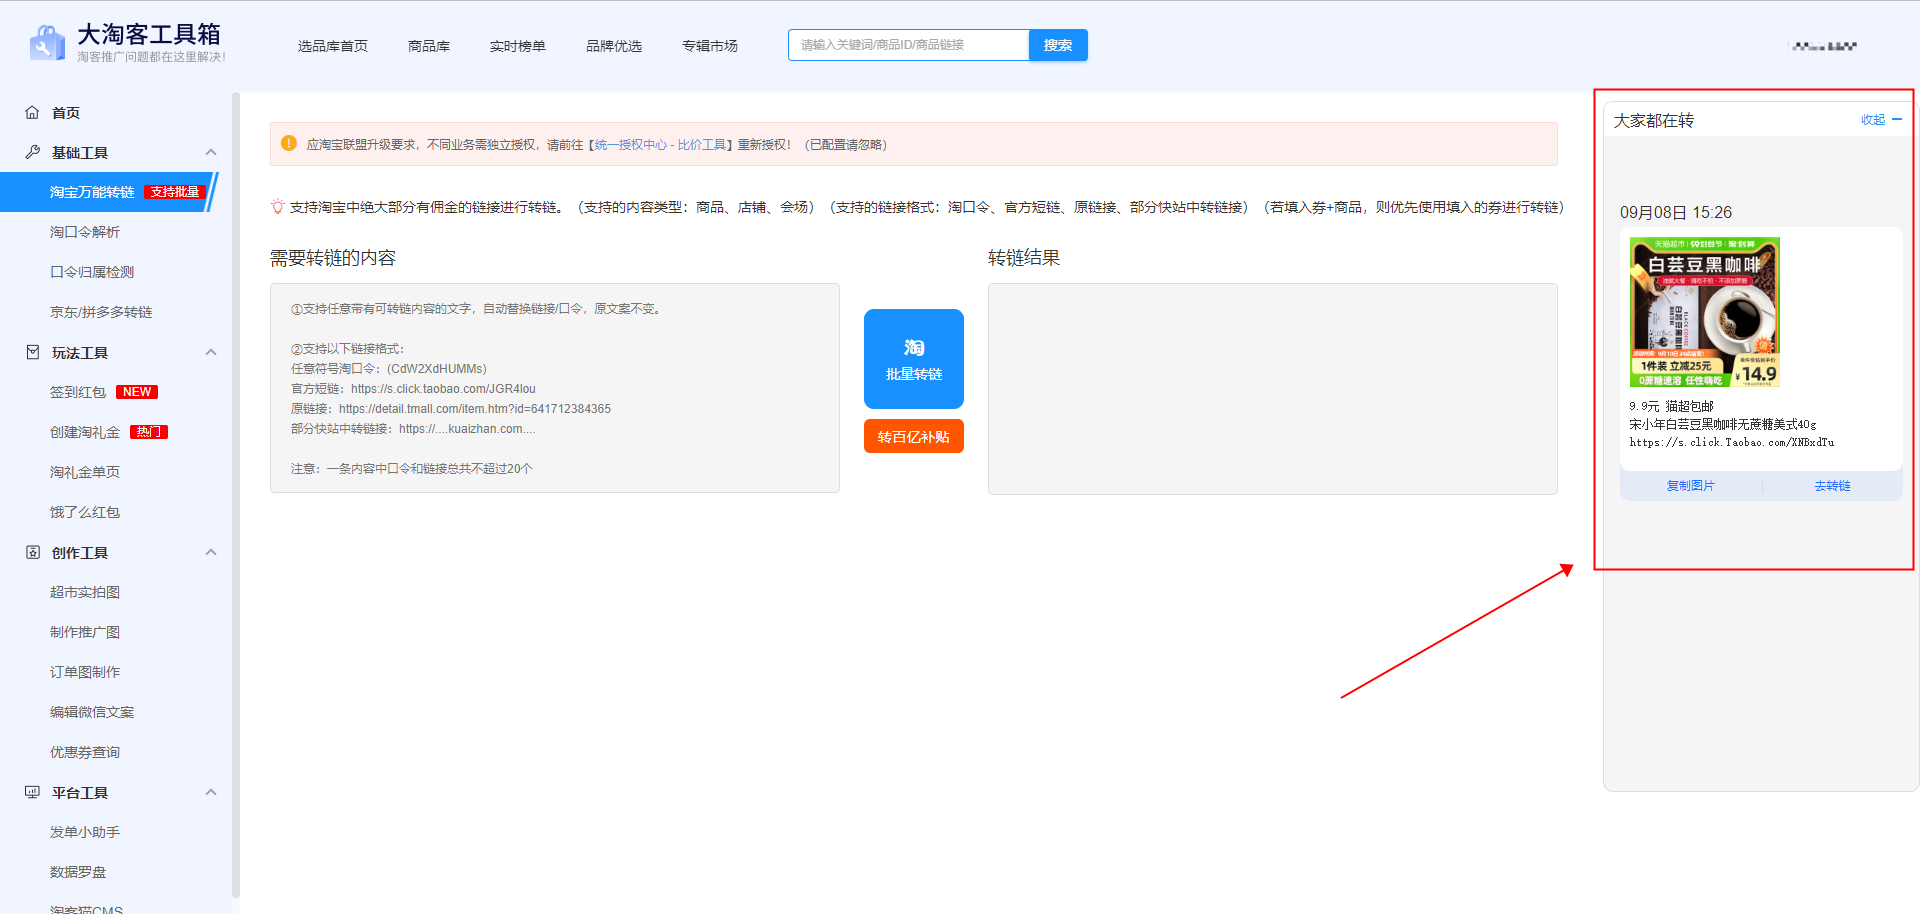Click the 玩法工具 section icon

coord(32,353)
